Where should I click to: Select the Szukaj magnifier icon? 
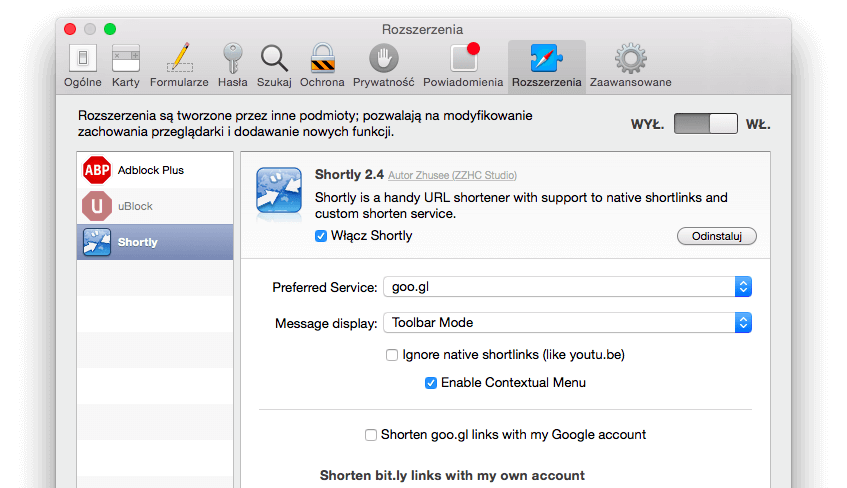tap(274, 58)
